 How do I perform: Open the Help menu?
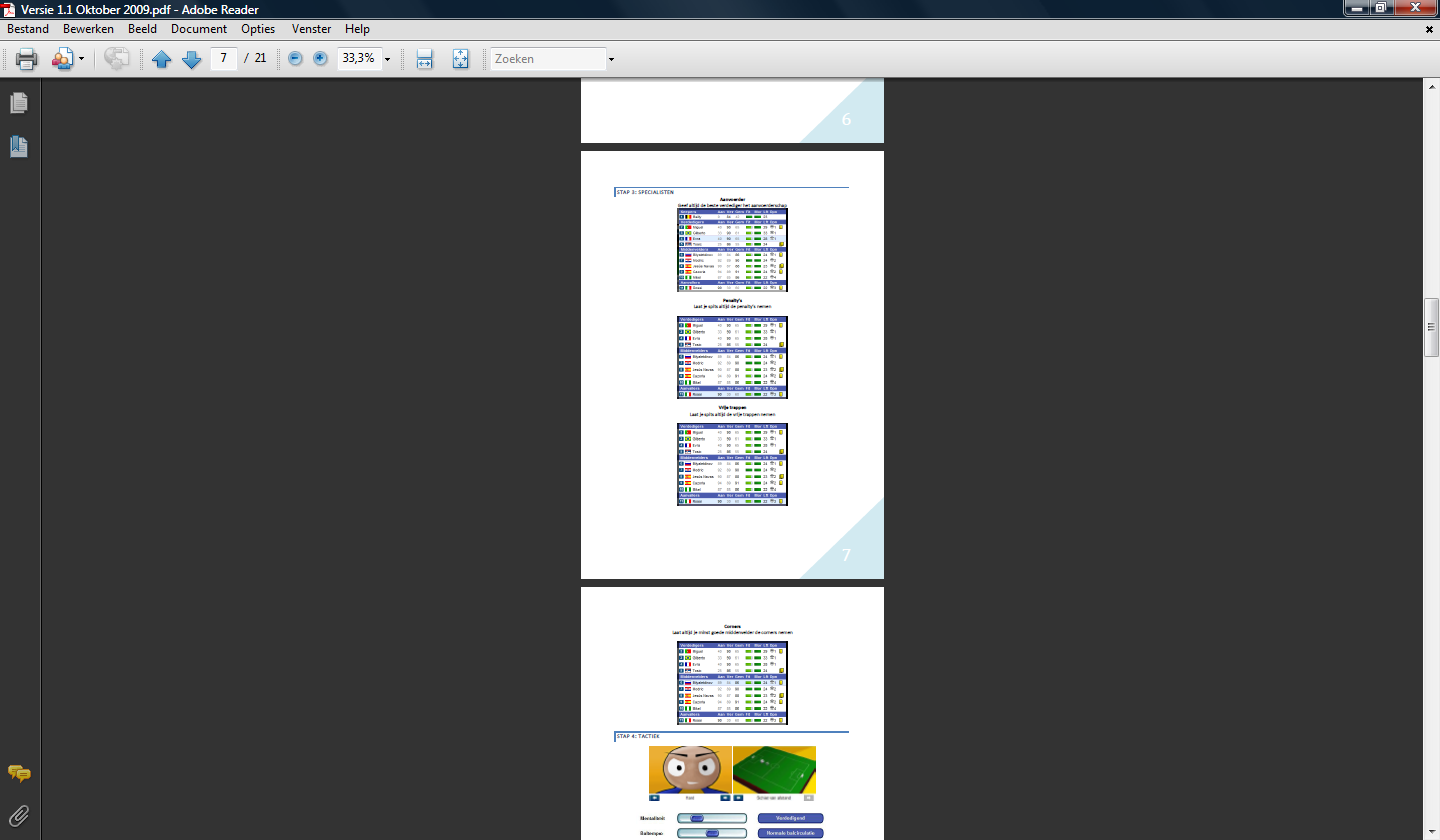(357, 29)
